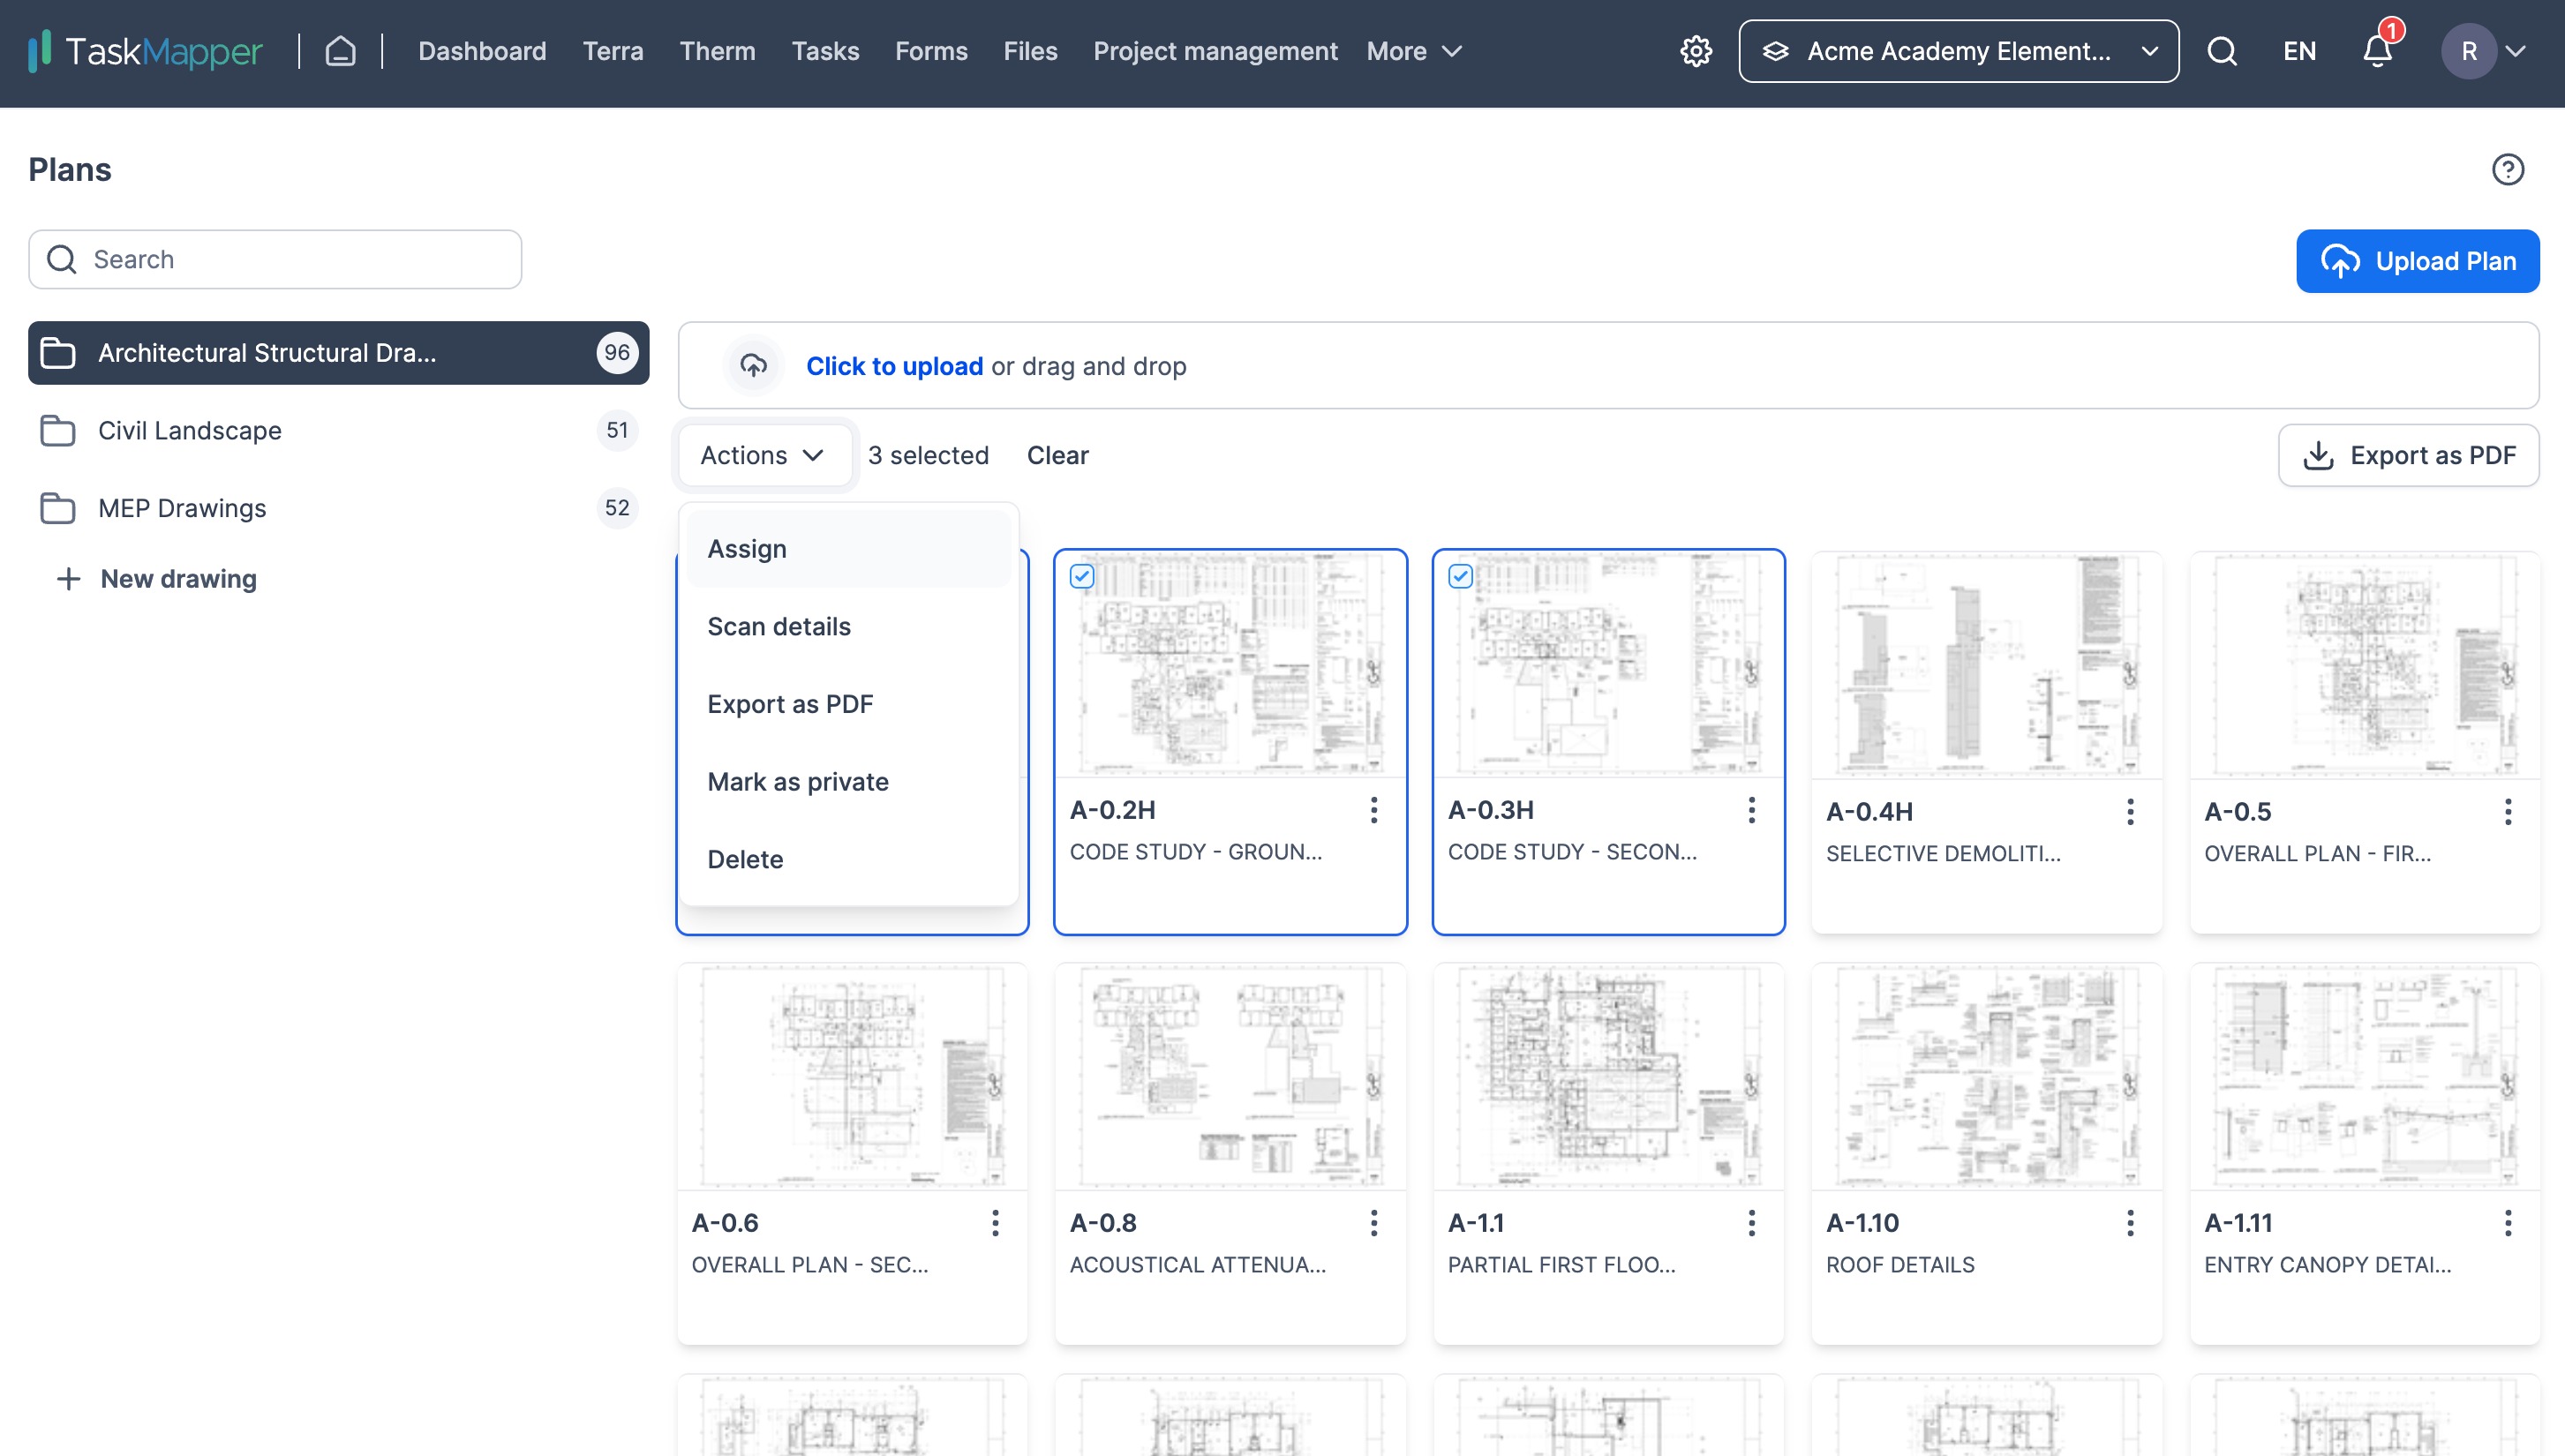Screen dimensions: 2565x1456
Task: Click the 96 count badge
Action: (617, 353)
